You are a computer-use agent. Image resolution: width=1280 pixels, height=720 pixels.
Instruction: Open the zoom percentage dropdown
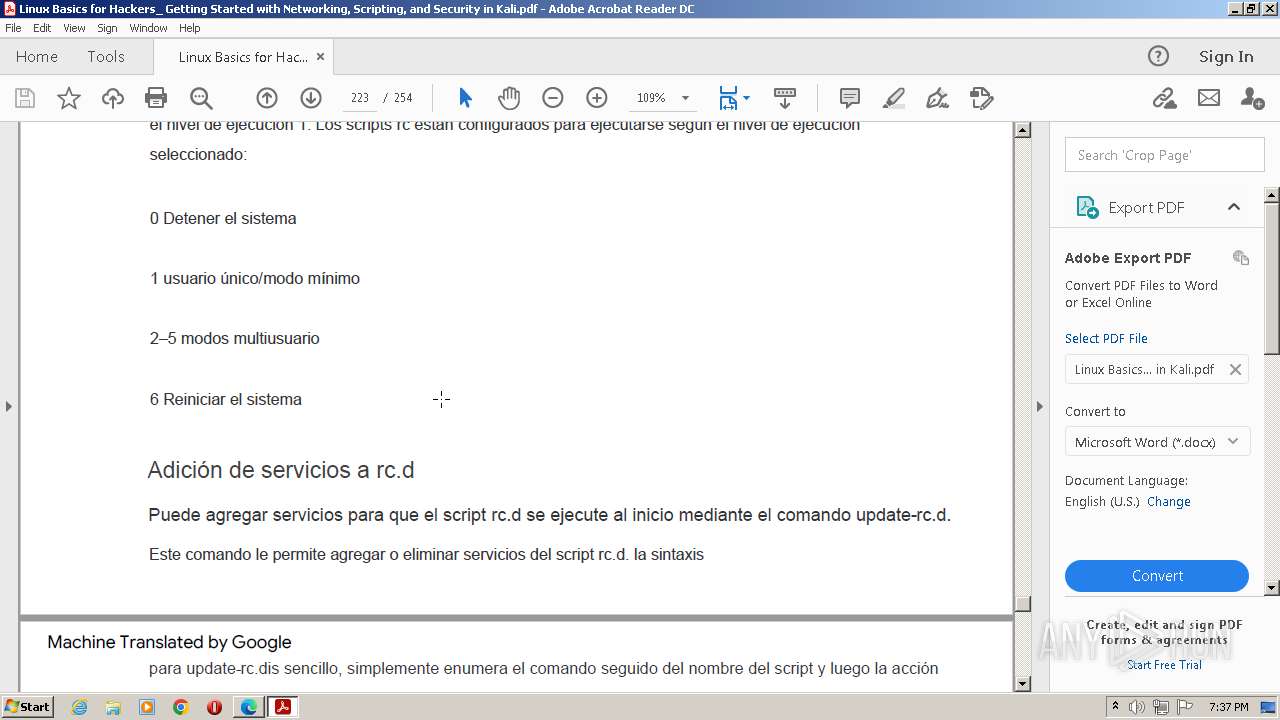point(685,98)
